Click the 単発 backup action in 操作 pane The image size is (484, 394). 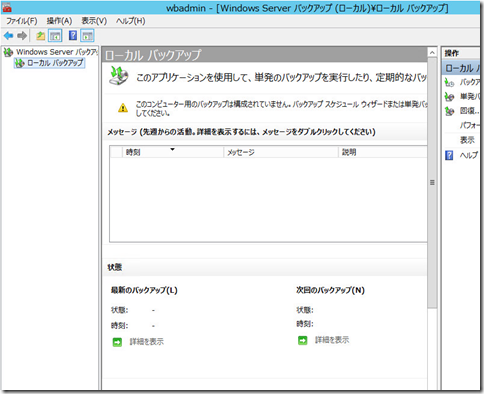[x=470, y=97]
